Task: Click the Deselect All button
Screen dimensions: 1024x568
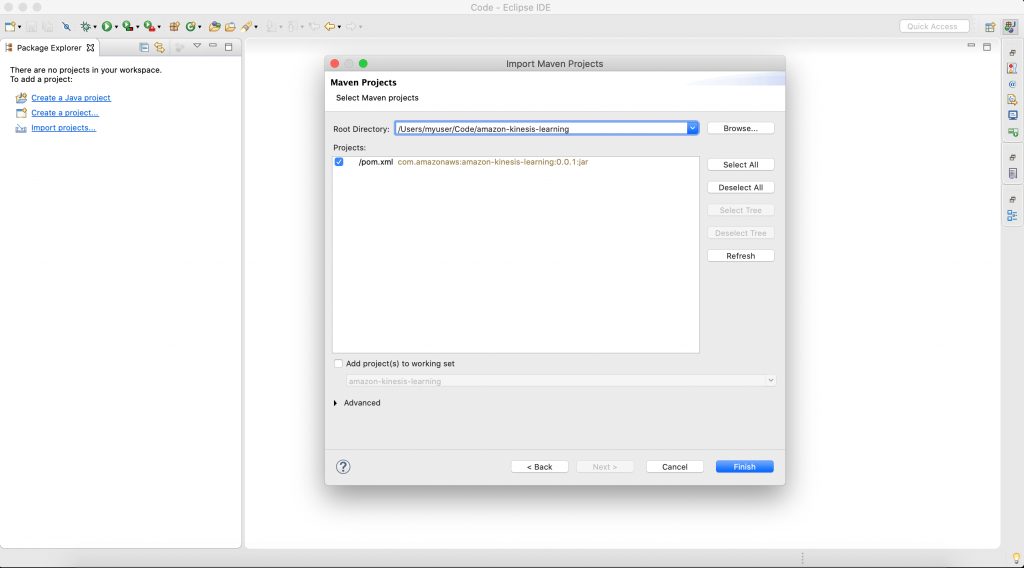Action: (x=741, y=187)
